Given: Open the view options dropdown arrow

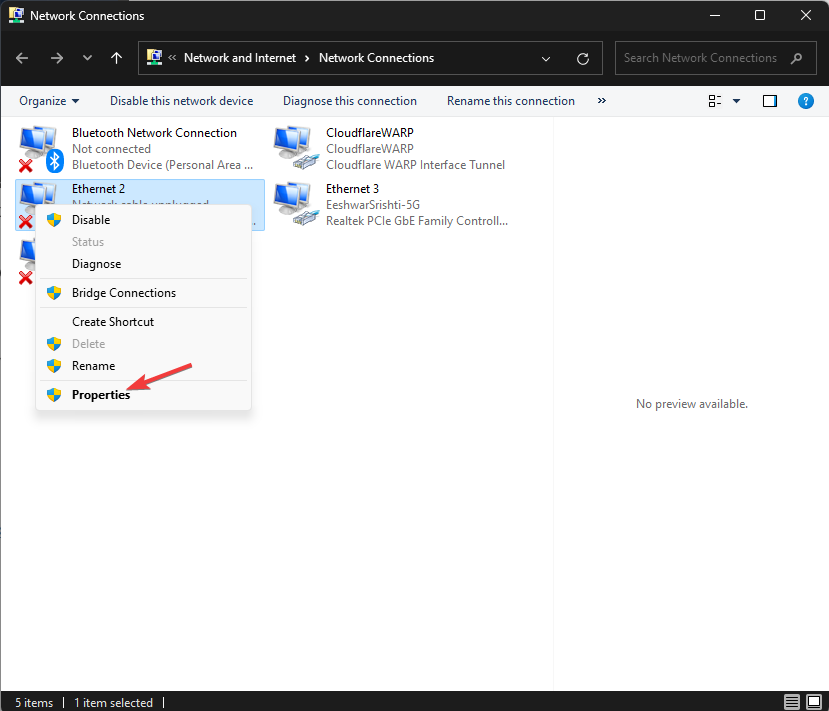Looking at the screenshot, I should coord(736,101).
